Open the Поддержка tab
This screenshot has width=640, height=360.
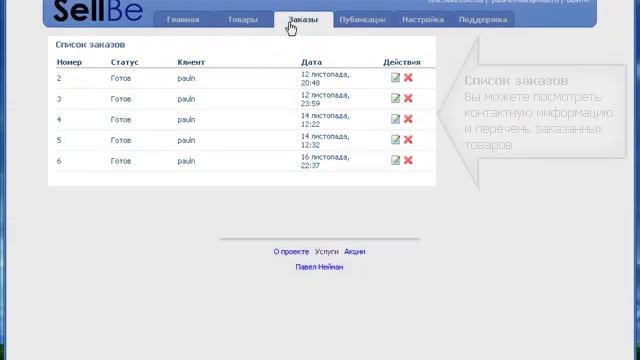pos(483,20)
